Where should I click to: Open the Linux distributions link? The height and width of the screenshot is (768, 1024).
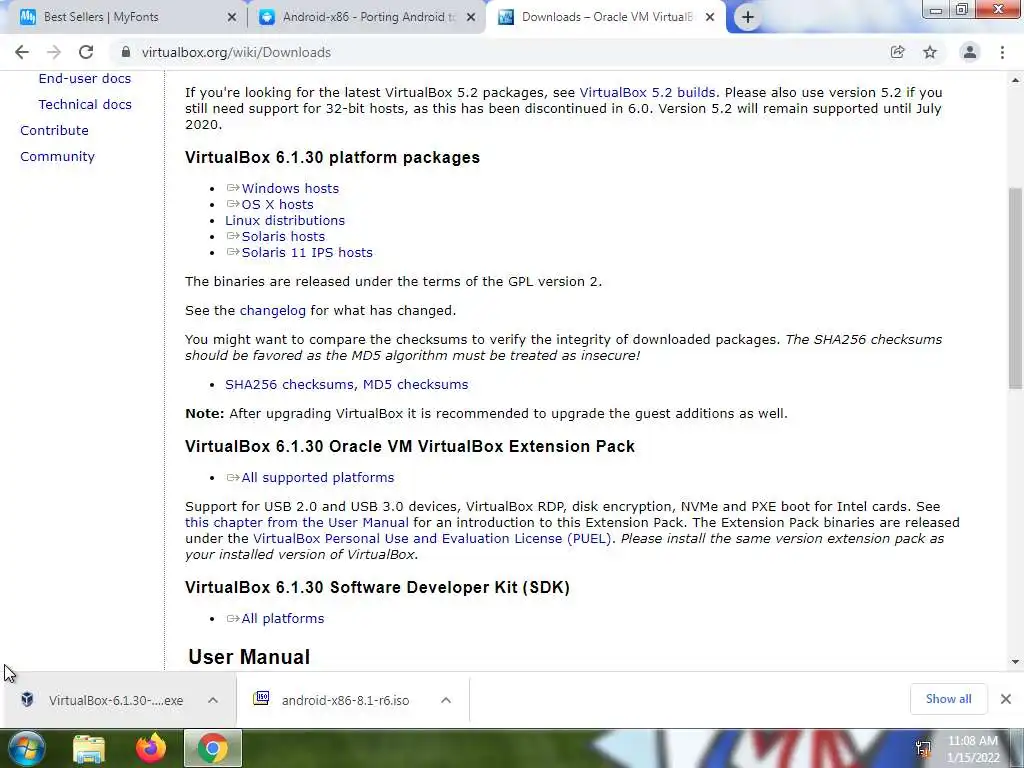(285, 221)
